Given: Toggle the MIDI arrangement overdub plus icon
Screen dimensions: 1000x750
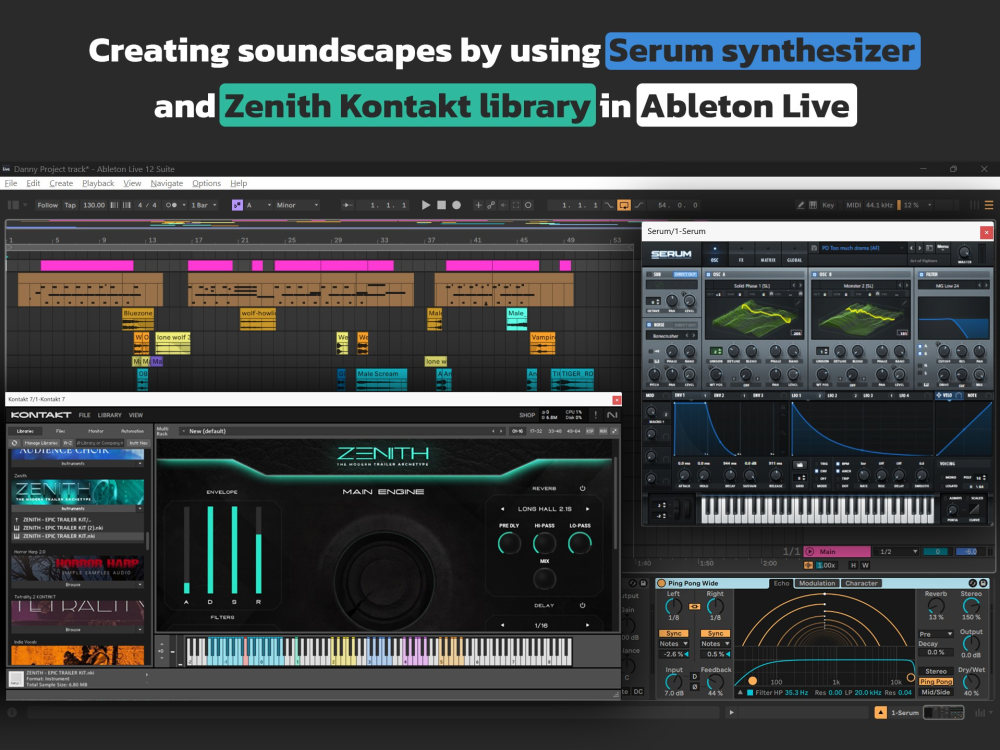Looking at the screenshot, I should tap(478, 205).
